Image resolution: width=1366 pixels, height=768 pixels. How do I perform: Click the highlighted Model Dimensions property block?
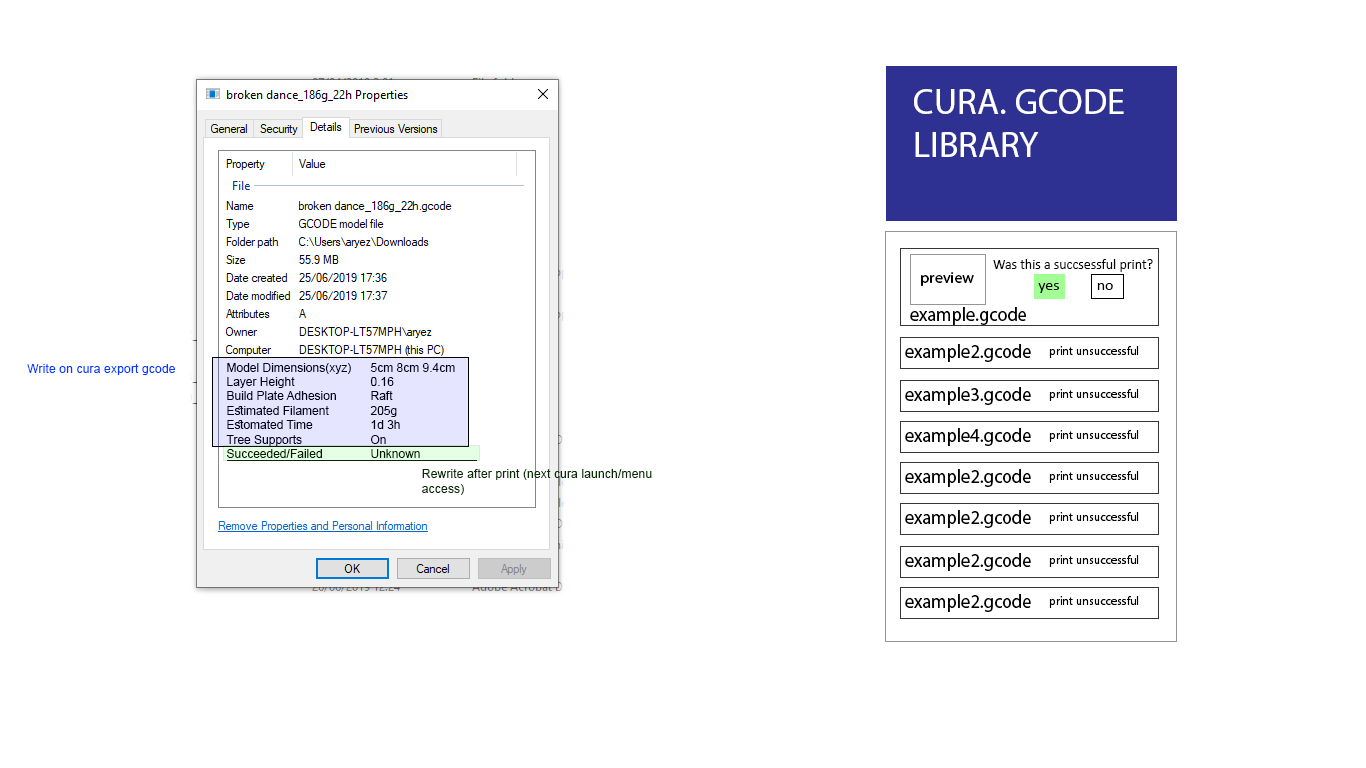[340, 401]
